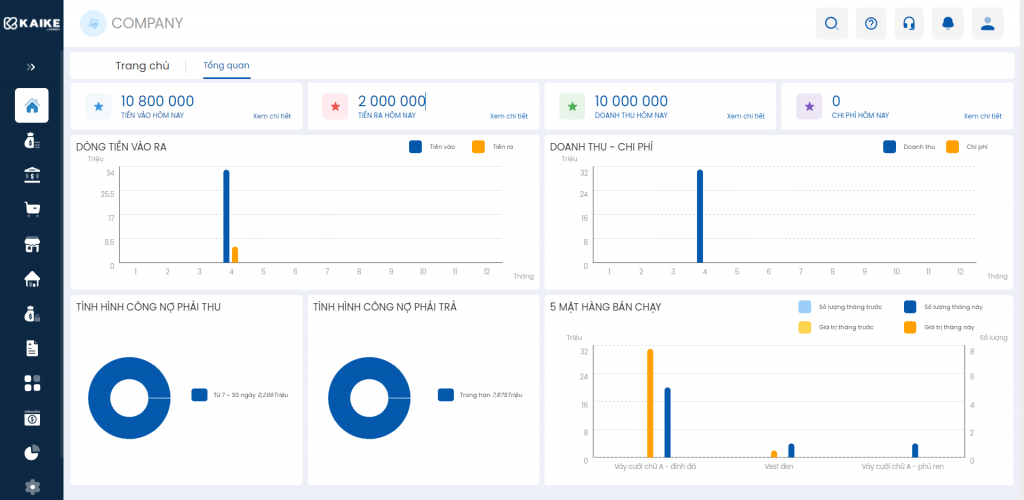The image size is (1024, 500).
Task: Click the COMPANY name text
Action: (x=147, y=23)
